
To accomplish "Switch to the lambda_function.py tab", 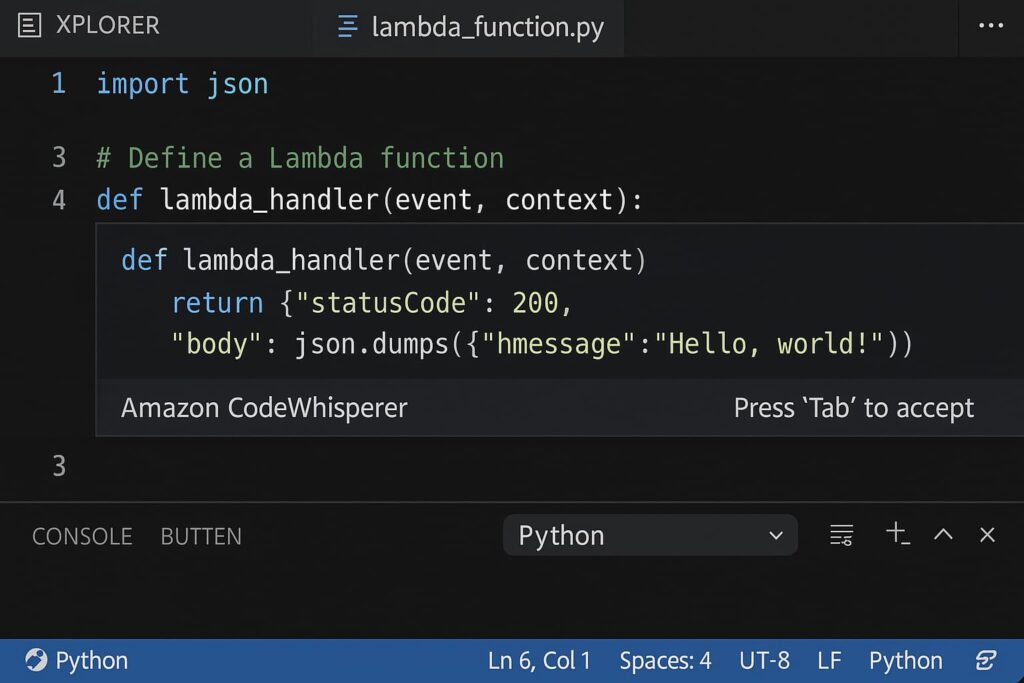I will pos(470,27).
